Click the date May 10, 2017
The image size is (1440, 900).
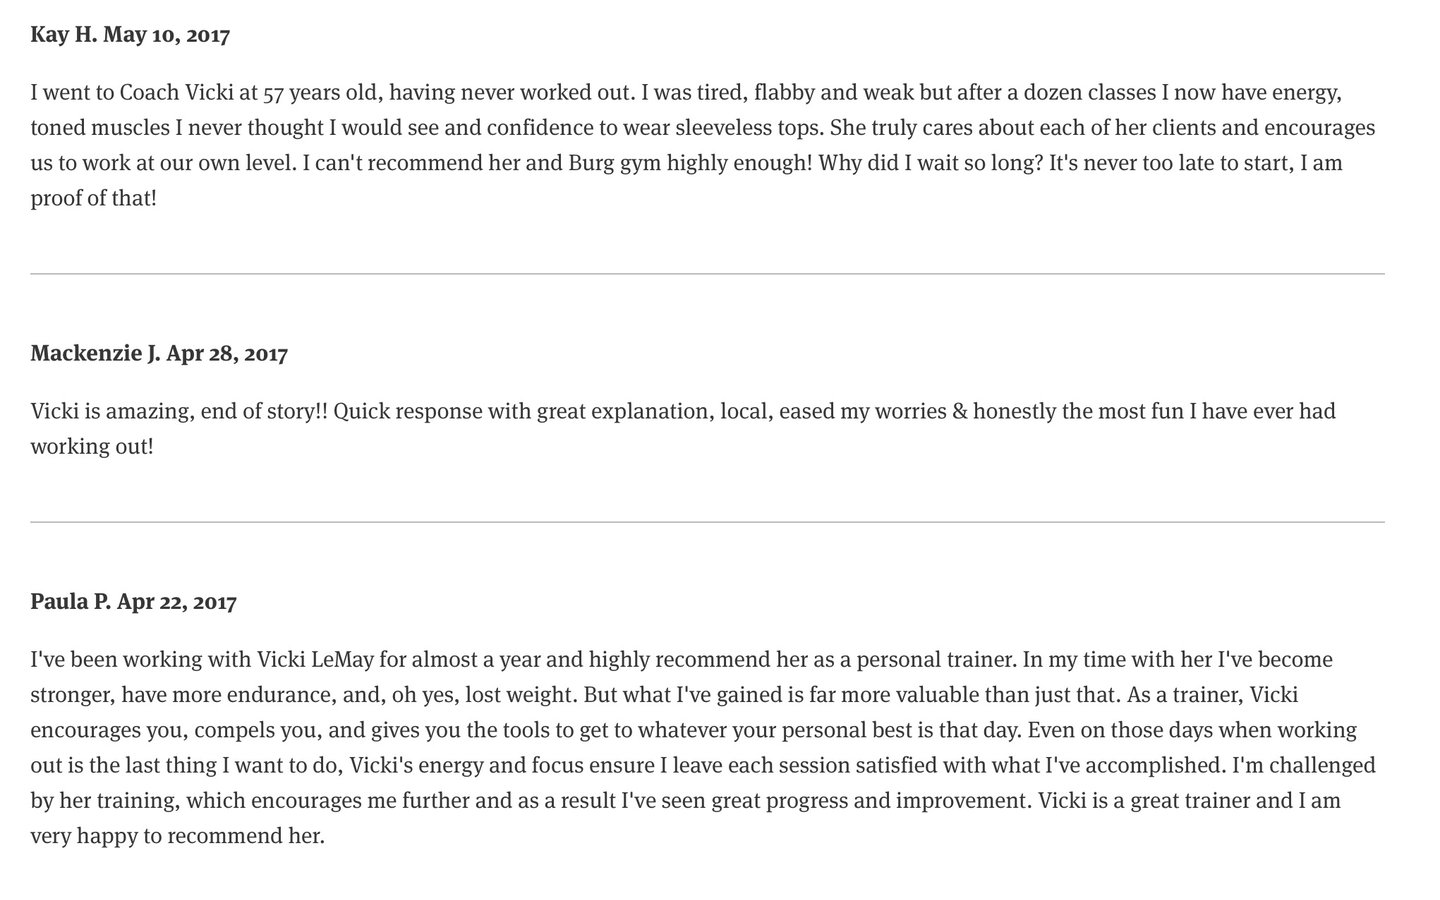pos(166,35)
